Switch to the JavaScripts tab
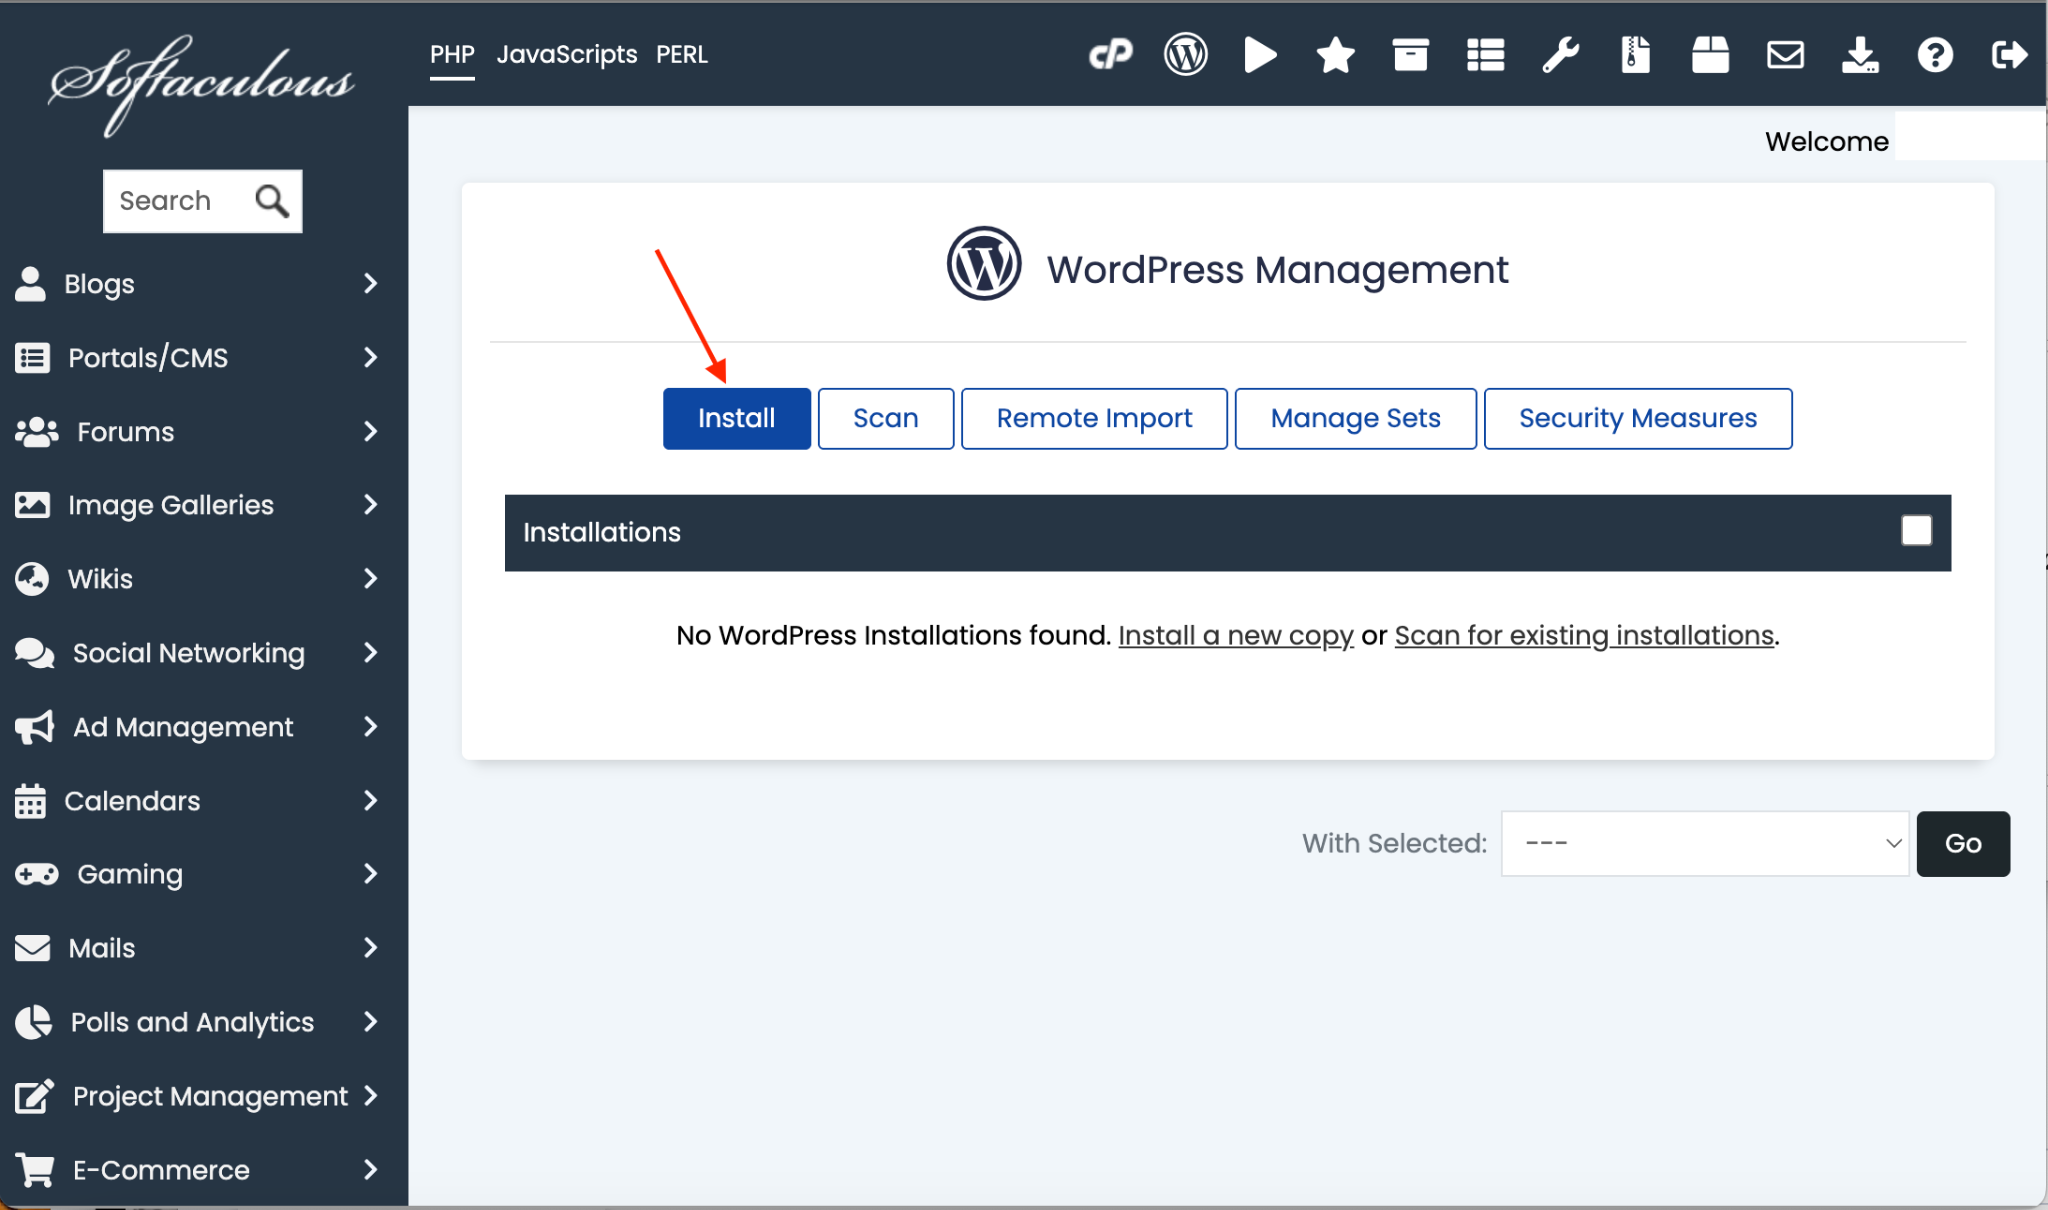The image size is (2048, 1210). click(x=567, y=55)
